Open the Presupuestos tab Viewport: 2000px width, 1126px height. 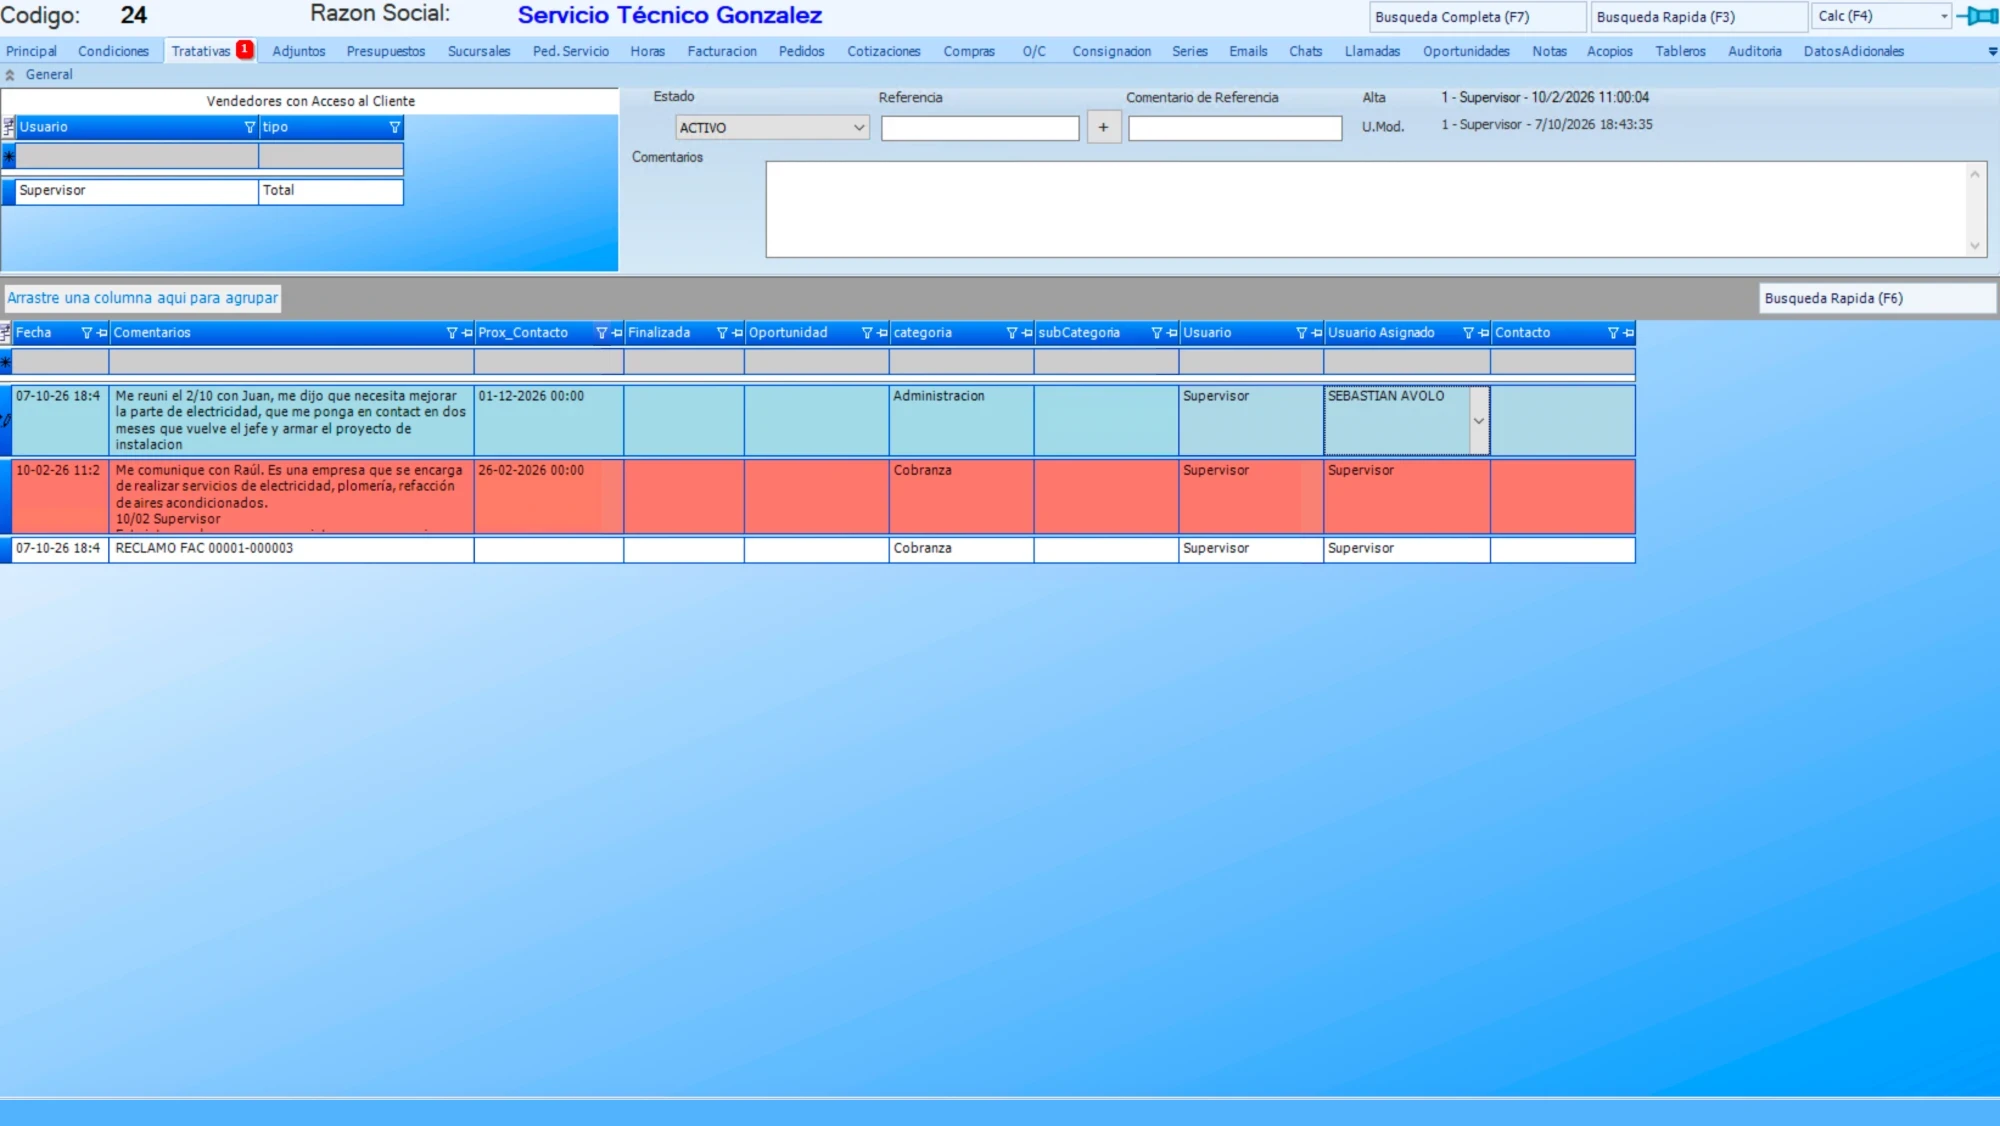pyautogui.click(x=386, y=51)
